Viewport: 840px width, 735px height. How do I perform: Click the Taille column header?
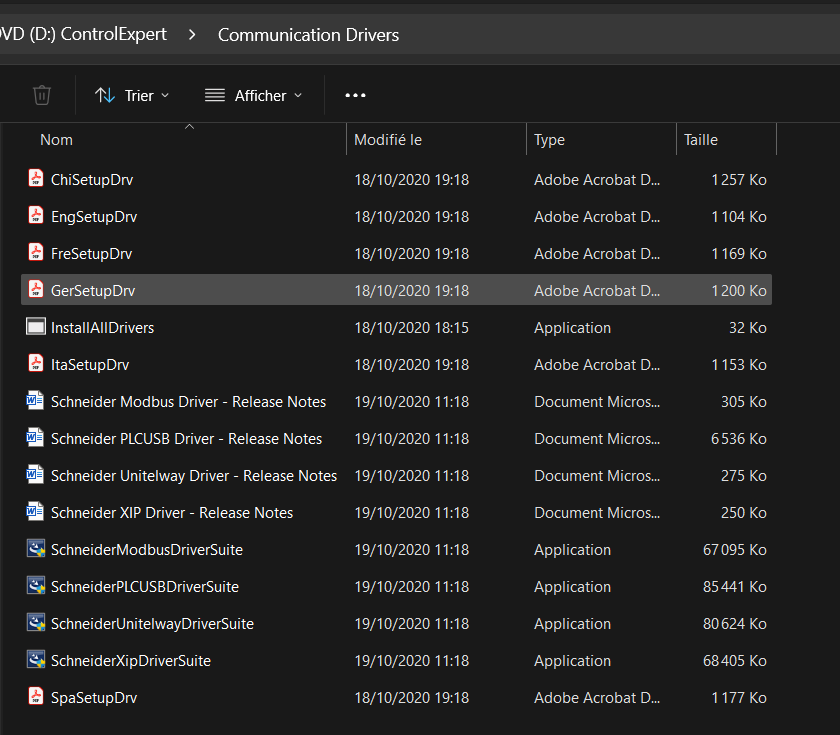701,140
